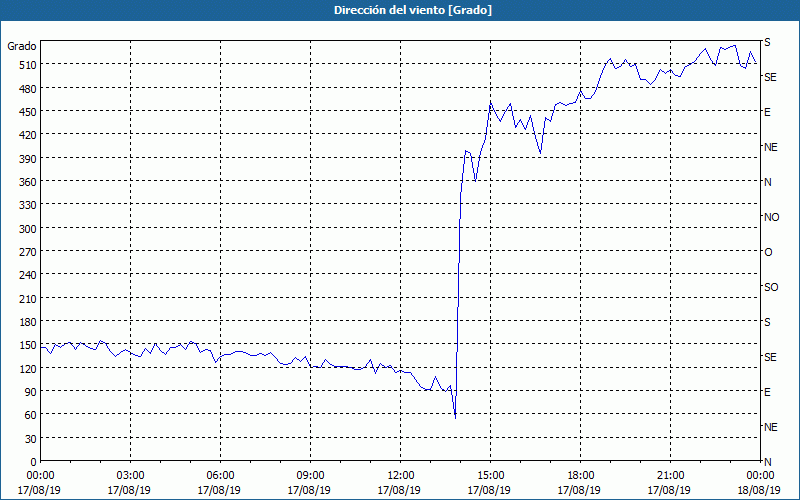800x500 pixels.
Task: Pick the 360 degree tick label
Action: pyautogui.click(x=29, y=182)
